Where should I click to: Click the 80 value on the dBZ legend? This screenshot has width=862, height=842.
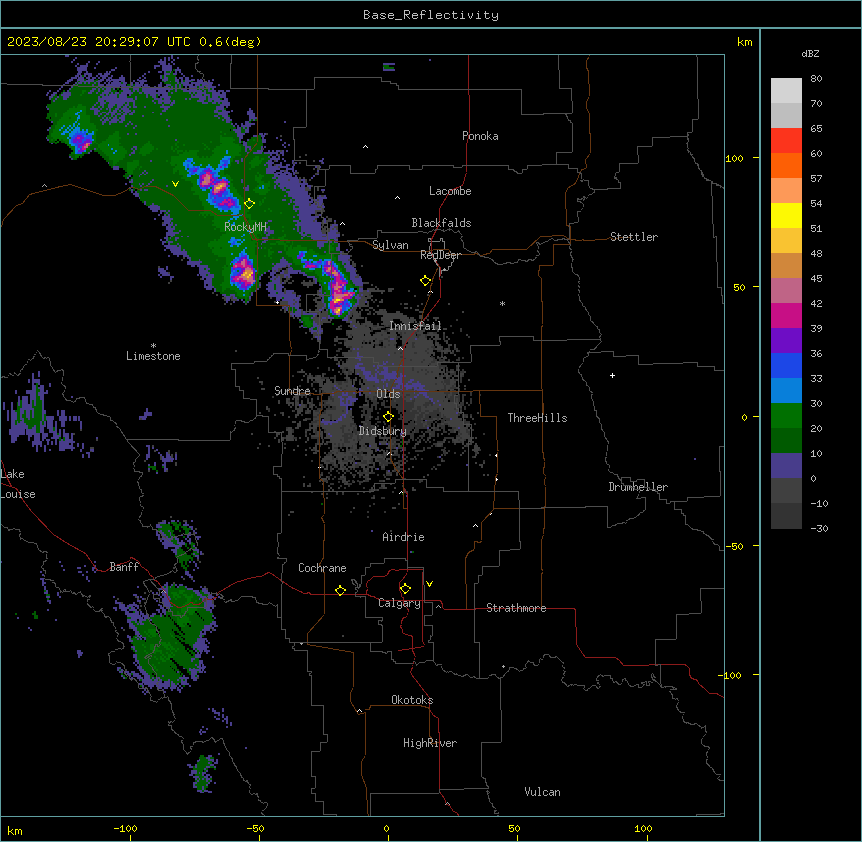pos(816,79)
